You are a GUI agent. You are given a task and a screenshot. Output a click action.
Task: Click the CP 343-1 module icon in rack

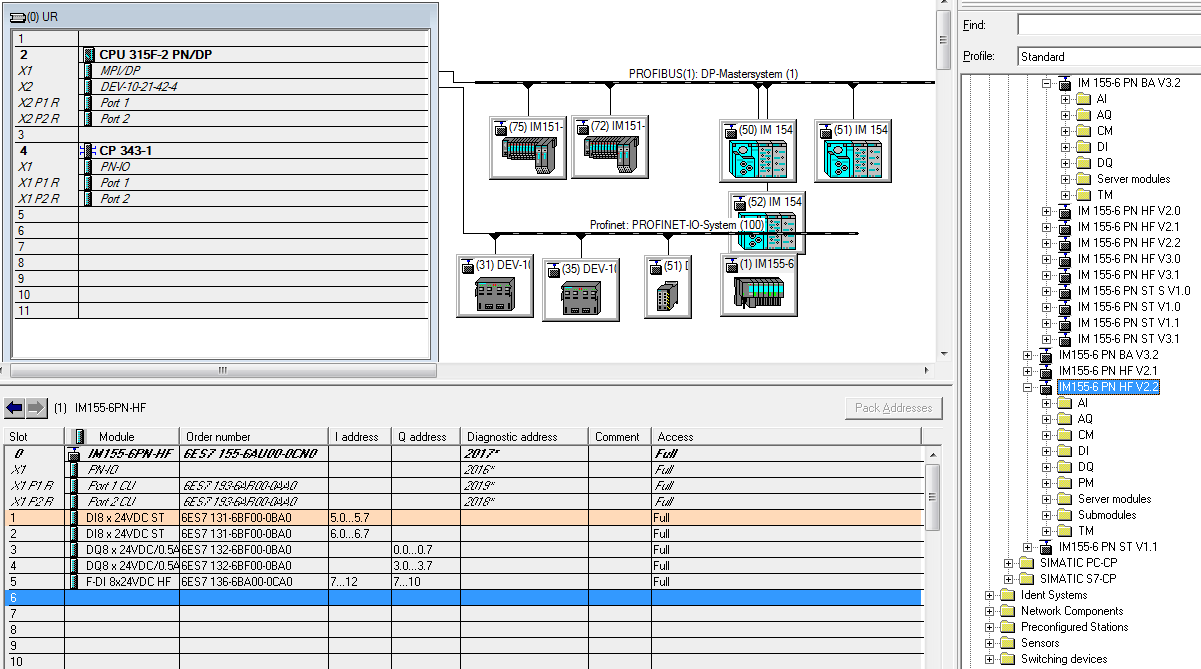(87, 151)
